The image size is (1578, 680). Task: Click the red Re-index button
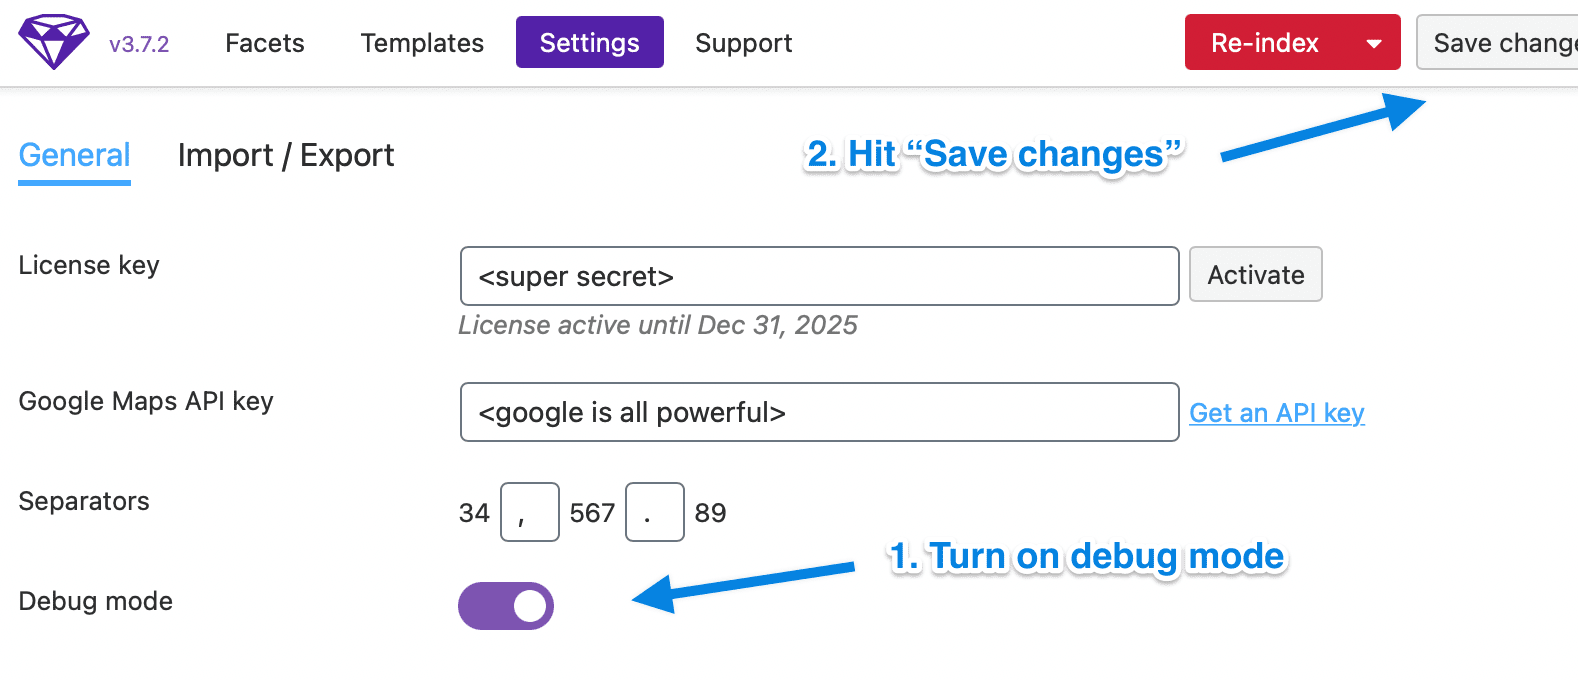tap(1266, 43)
